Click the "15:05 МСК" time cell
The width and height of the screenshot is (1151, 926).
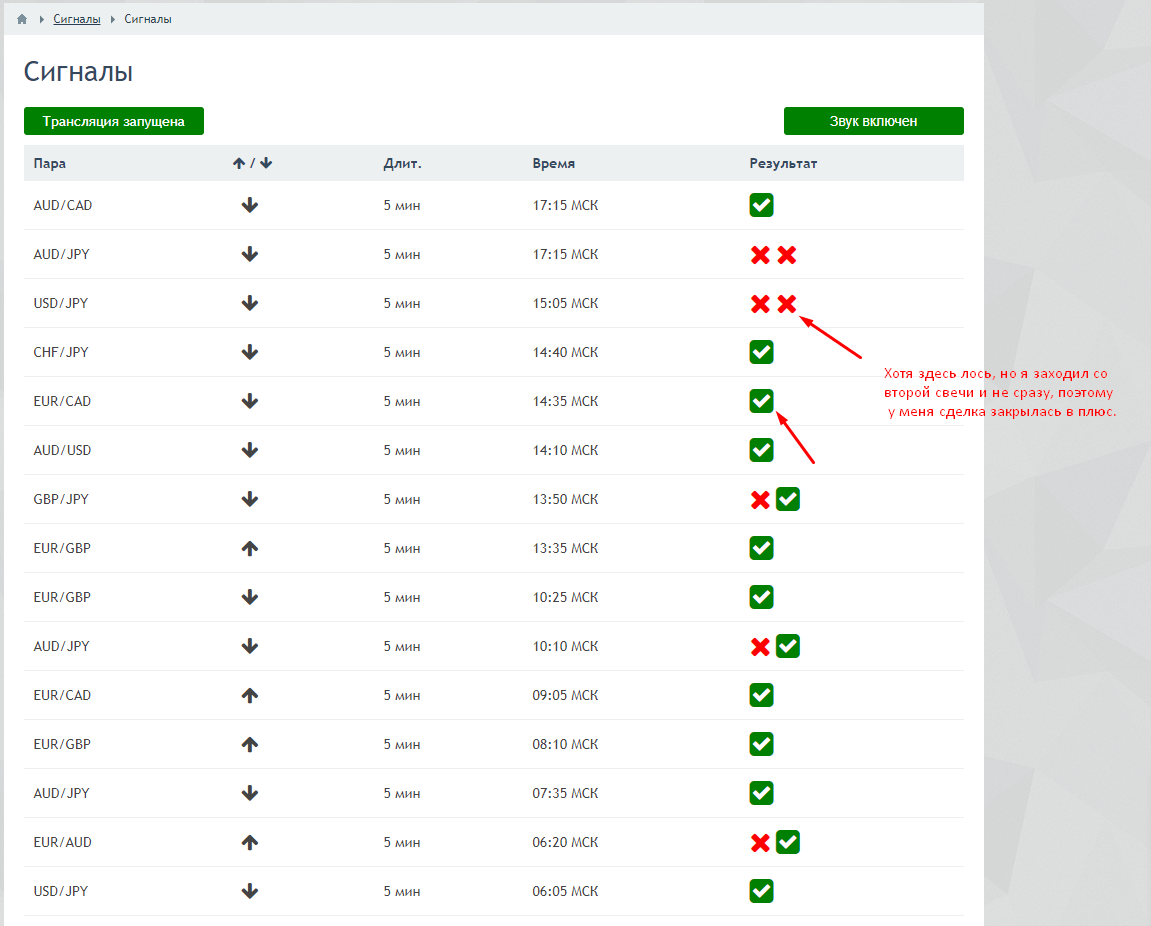tap(565, 303)
